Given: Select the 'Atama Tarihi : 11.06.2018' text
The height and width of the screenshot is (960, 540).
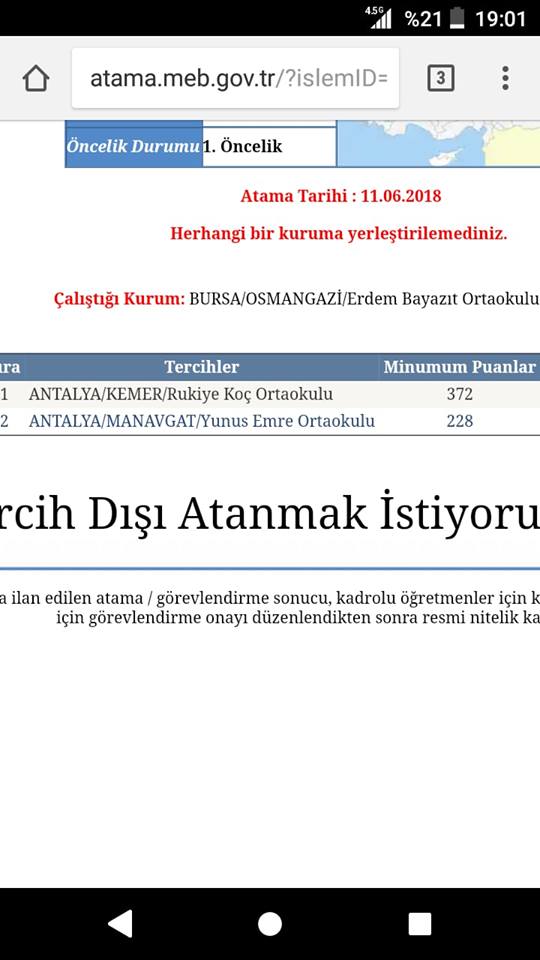Looking at the screenshot, I should [340, 197].
